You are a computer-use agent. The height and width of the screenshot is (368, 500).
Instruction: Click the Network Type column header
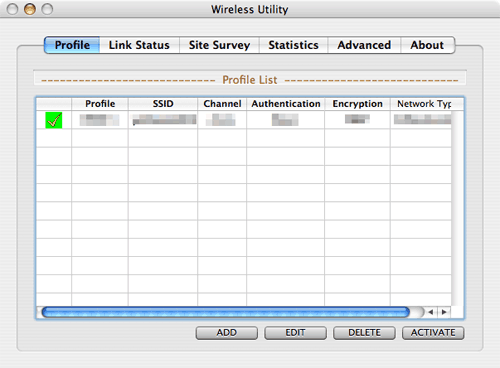pos(424,104)
